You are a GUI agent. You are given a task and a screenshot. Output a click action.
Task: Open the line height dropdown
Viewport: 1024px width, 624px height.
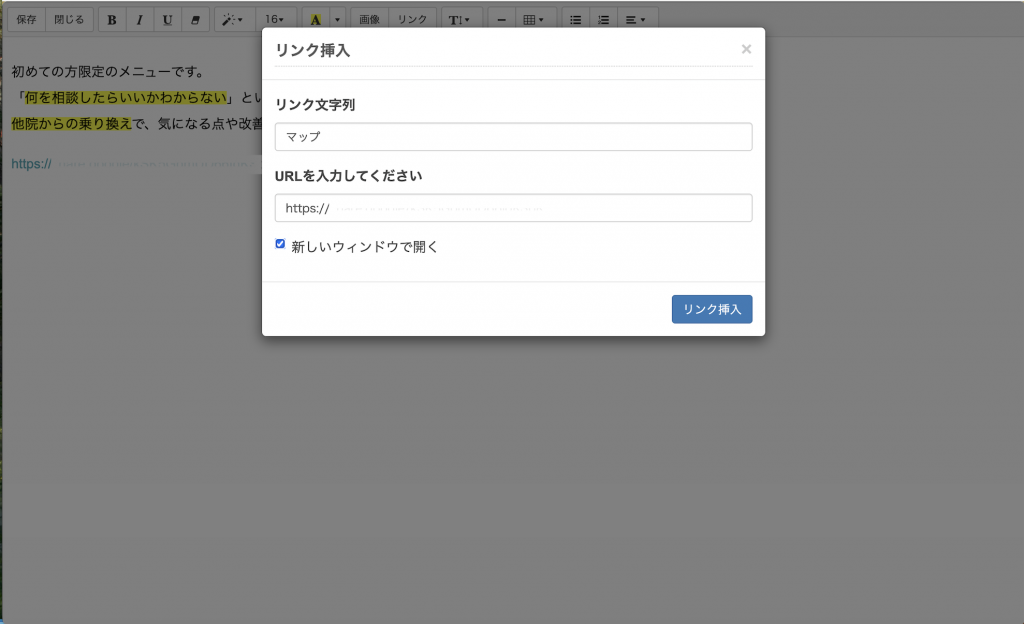click(459, 19)
